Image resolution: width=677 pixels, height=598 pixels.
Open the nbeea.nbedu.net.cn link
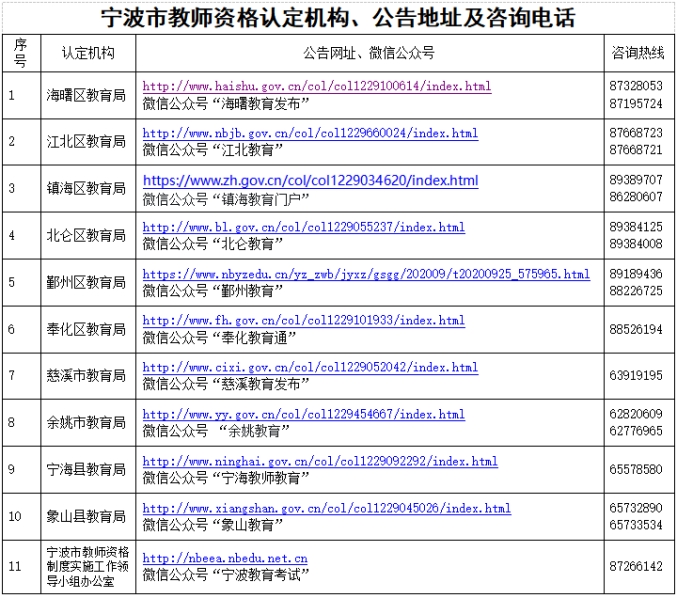tap(225, 559)
